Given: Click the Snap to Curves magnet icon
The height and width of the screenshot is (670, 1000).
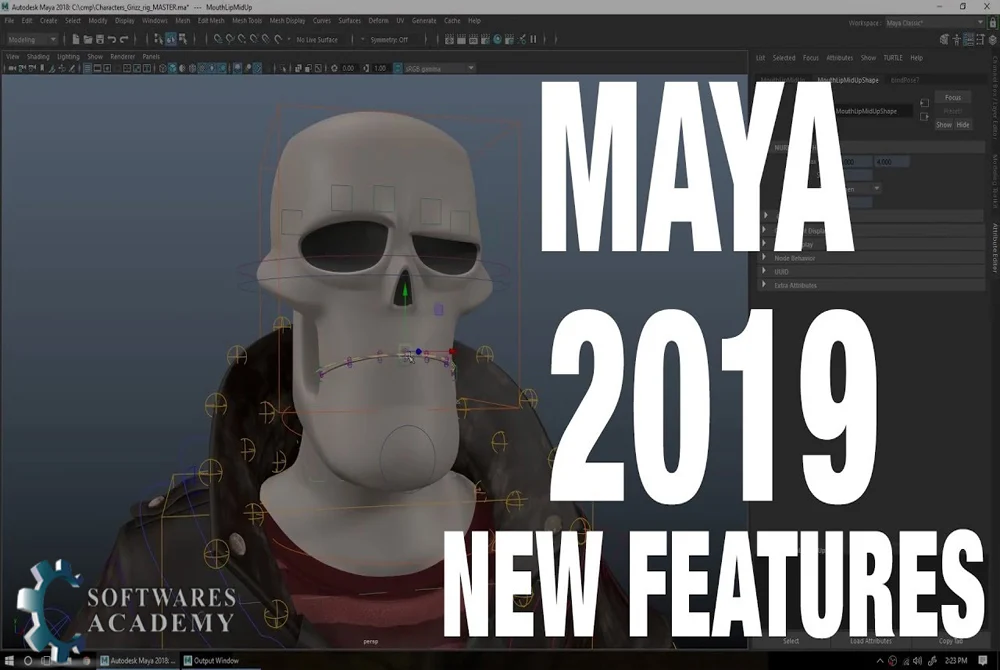Looking at the screenshot, I should pyautogui.click(x=230, y=40).
